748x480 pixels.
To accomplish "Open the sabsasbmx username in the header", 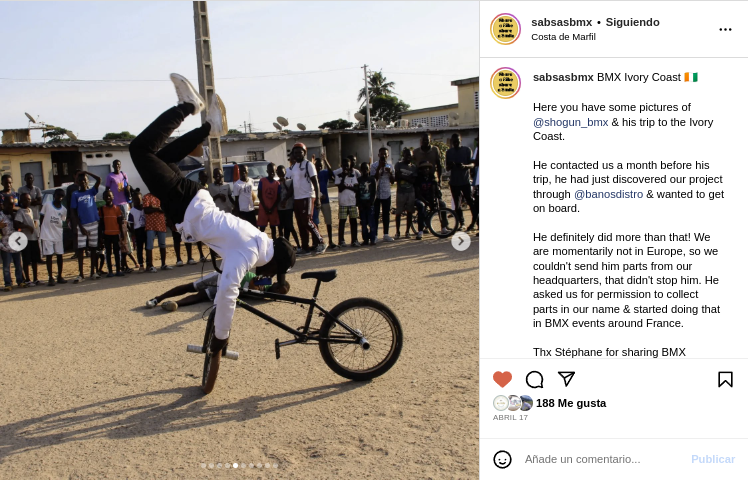I will (x=561, y=22).
